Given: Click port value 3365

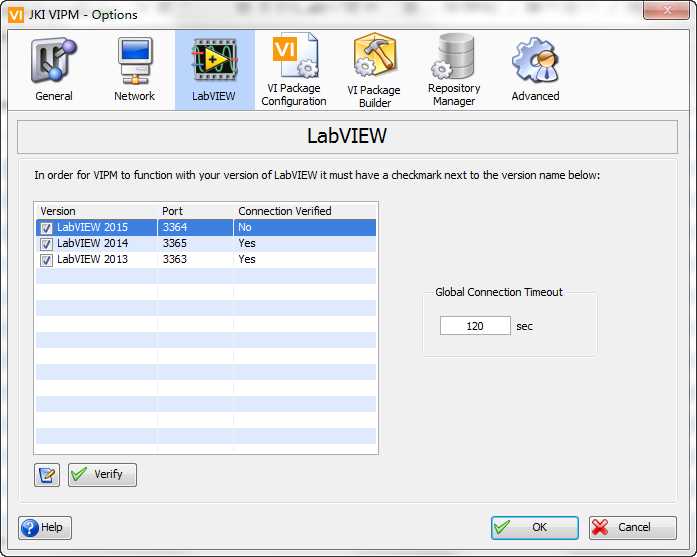Looking at the screenshot, I should [175, 243].
